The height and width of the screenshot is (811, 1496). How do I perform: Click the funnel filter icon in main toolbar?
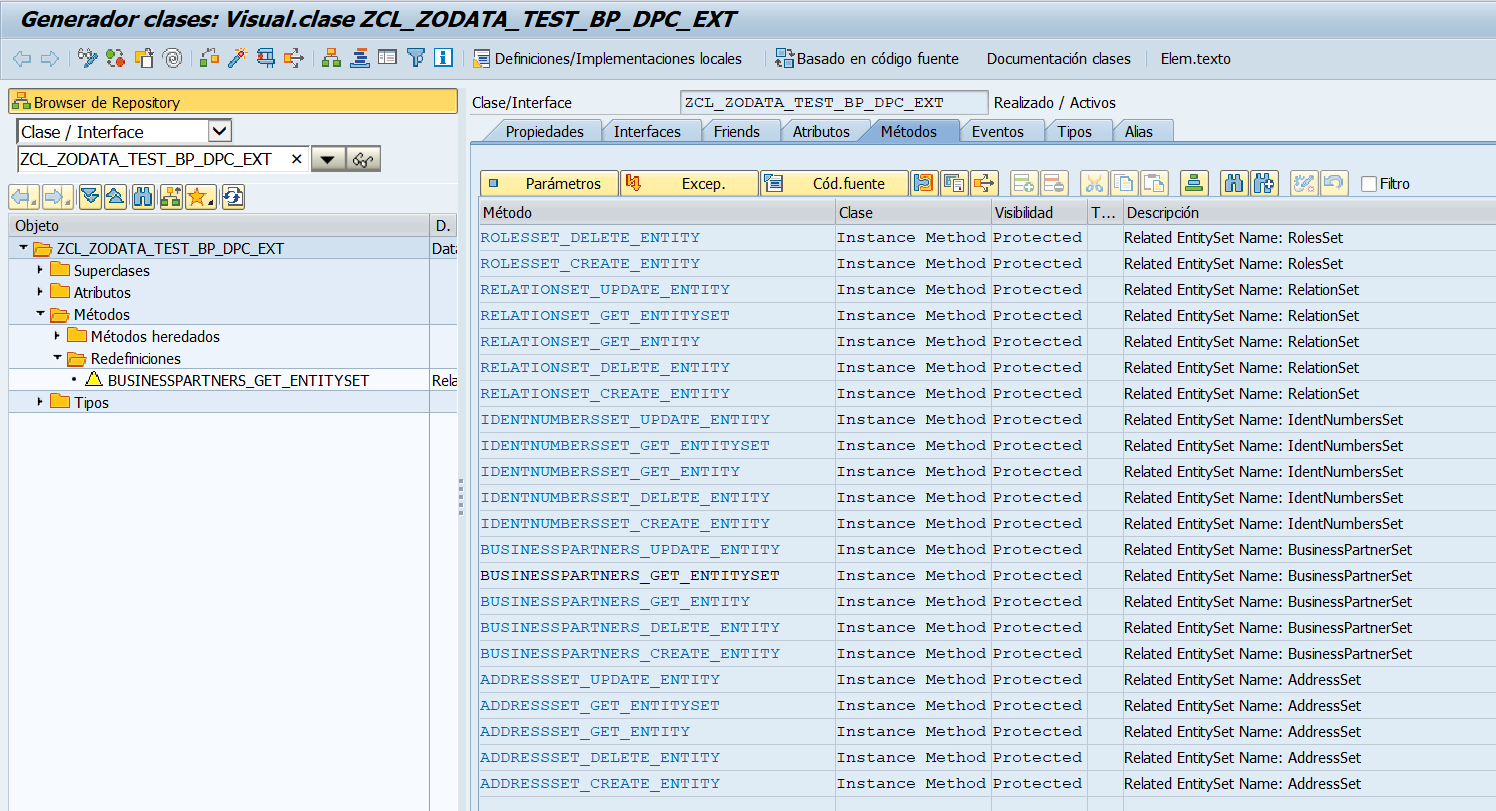click(x=416, y=59)
